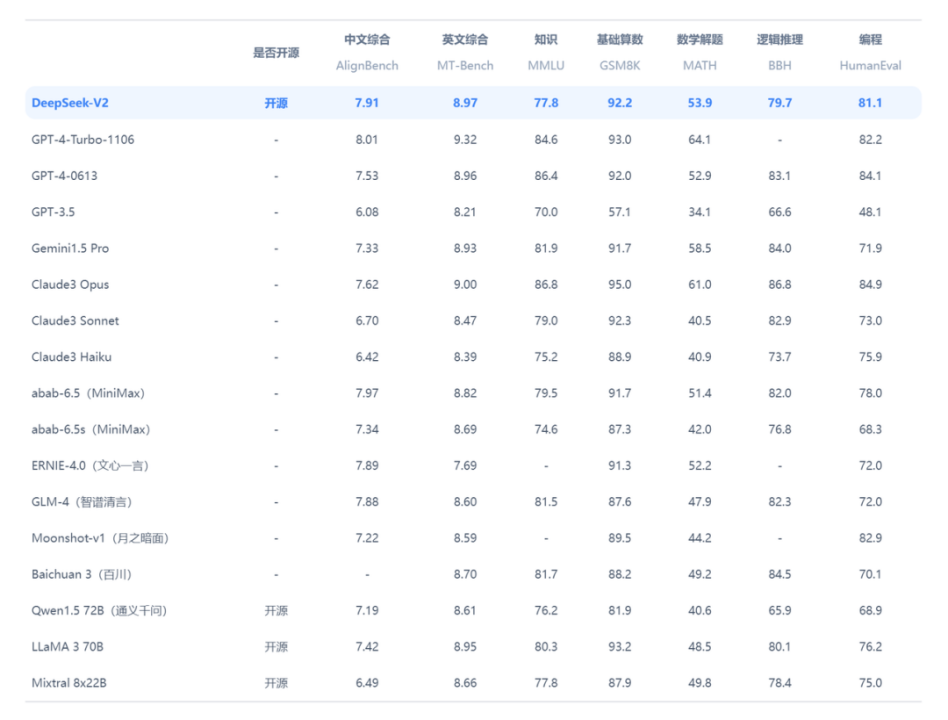The width and height of the screenshot is (948, 720).
Task: Click the abab-6.5 (MiniMax) model name
Action: point(88,394)
